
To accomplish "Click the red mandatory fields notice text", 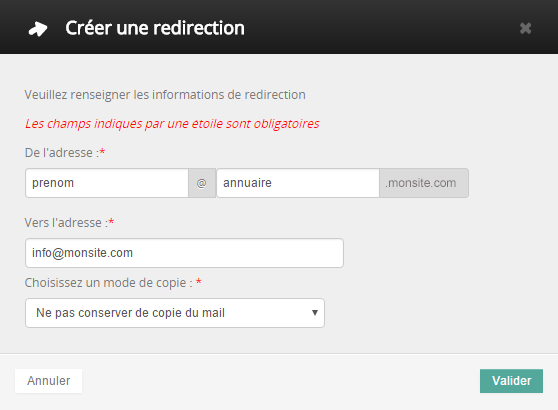I will coord(172,123).
